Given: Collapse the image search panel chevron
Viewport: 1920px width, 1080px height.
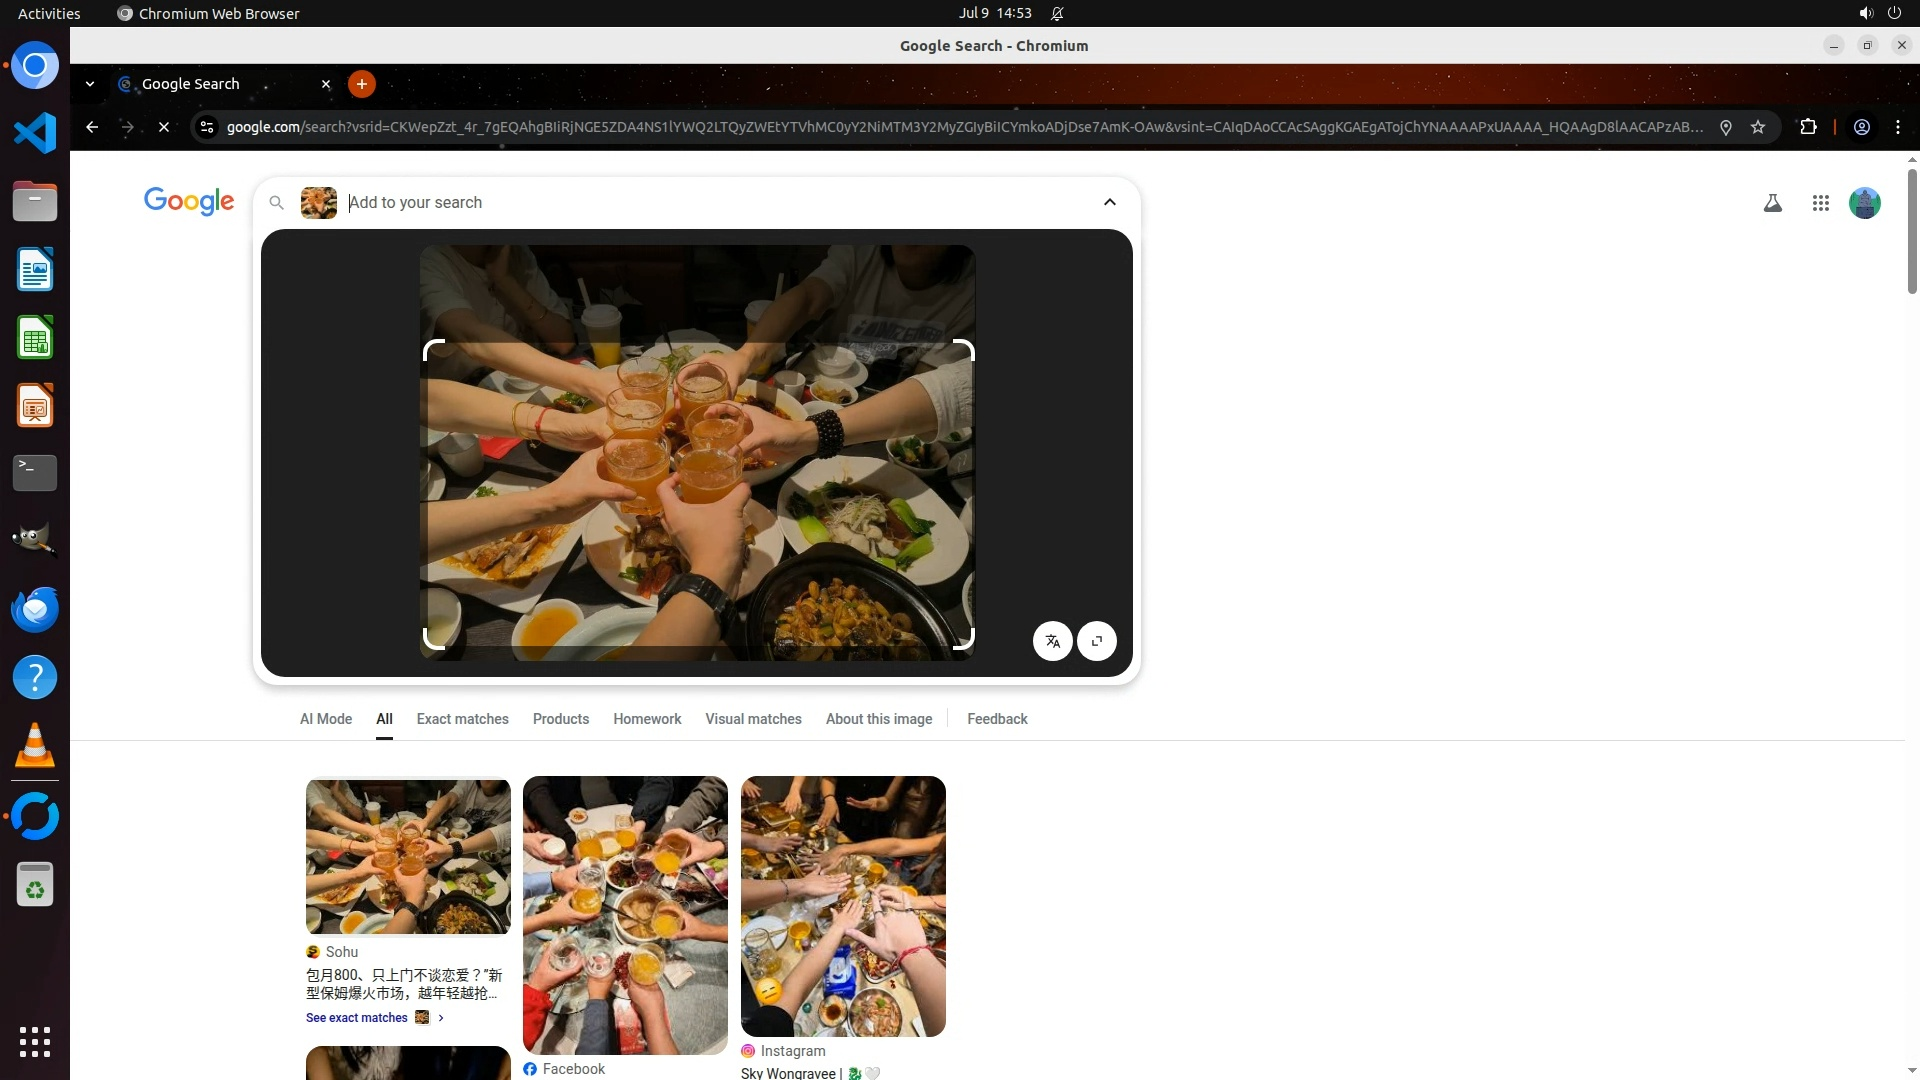Looking at the screenshot, I should (x=1109, y=202).
